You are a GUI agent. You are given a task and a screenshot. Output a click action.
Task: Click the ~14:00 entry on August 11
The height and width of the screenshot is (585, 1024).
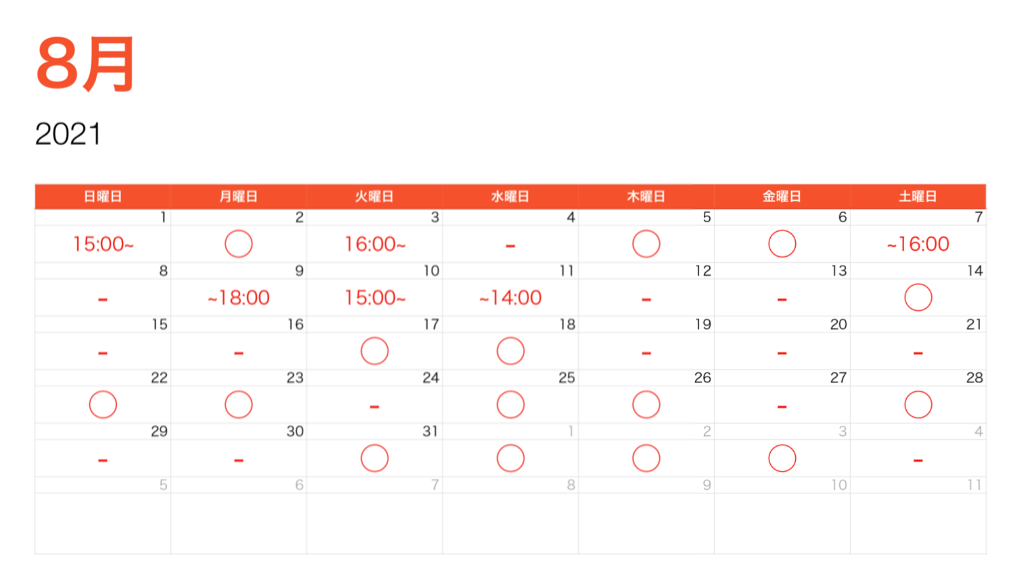tap(510, 297)
